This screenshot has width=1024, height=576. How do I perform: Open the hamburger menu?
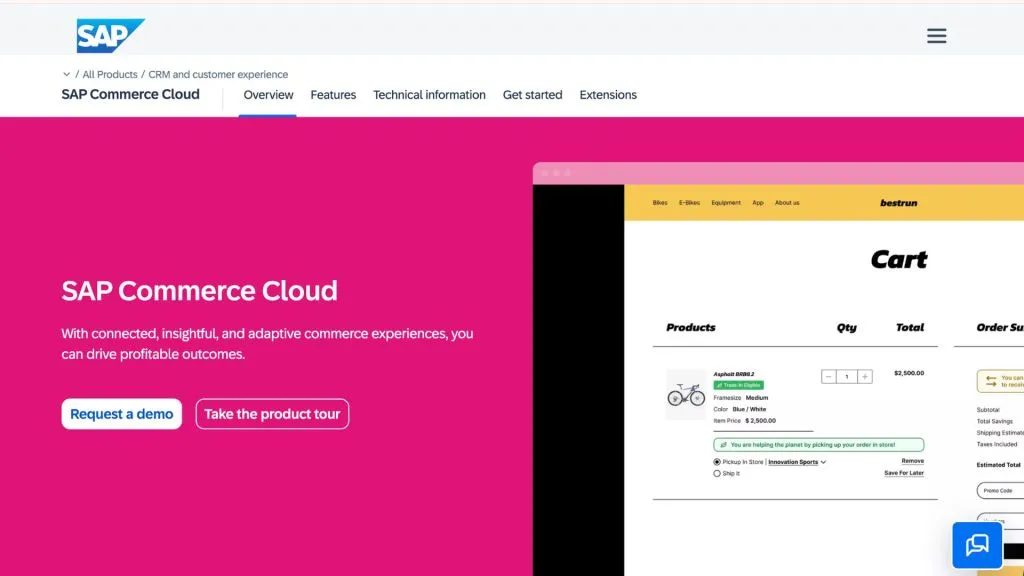pos(936,36)
